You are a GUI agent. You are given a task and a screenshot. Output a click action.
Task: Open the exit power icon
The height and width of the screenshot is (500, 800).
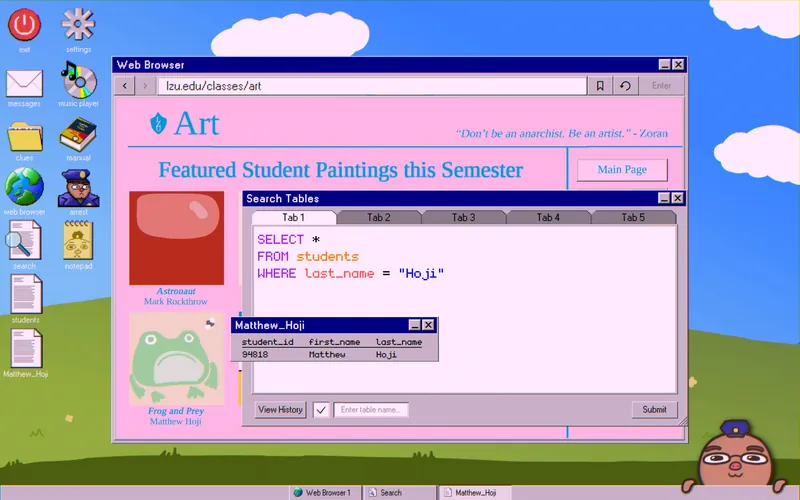coord(24,24)
